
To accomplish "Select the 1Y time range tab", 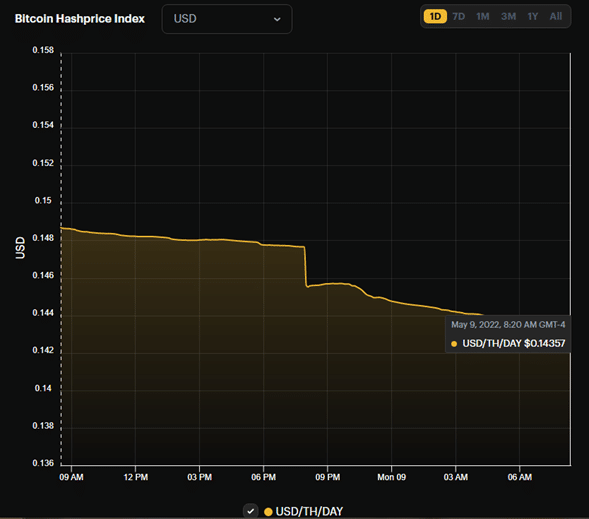I will [533, 17].
